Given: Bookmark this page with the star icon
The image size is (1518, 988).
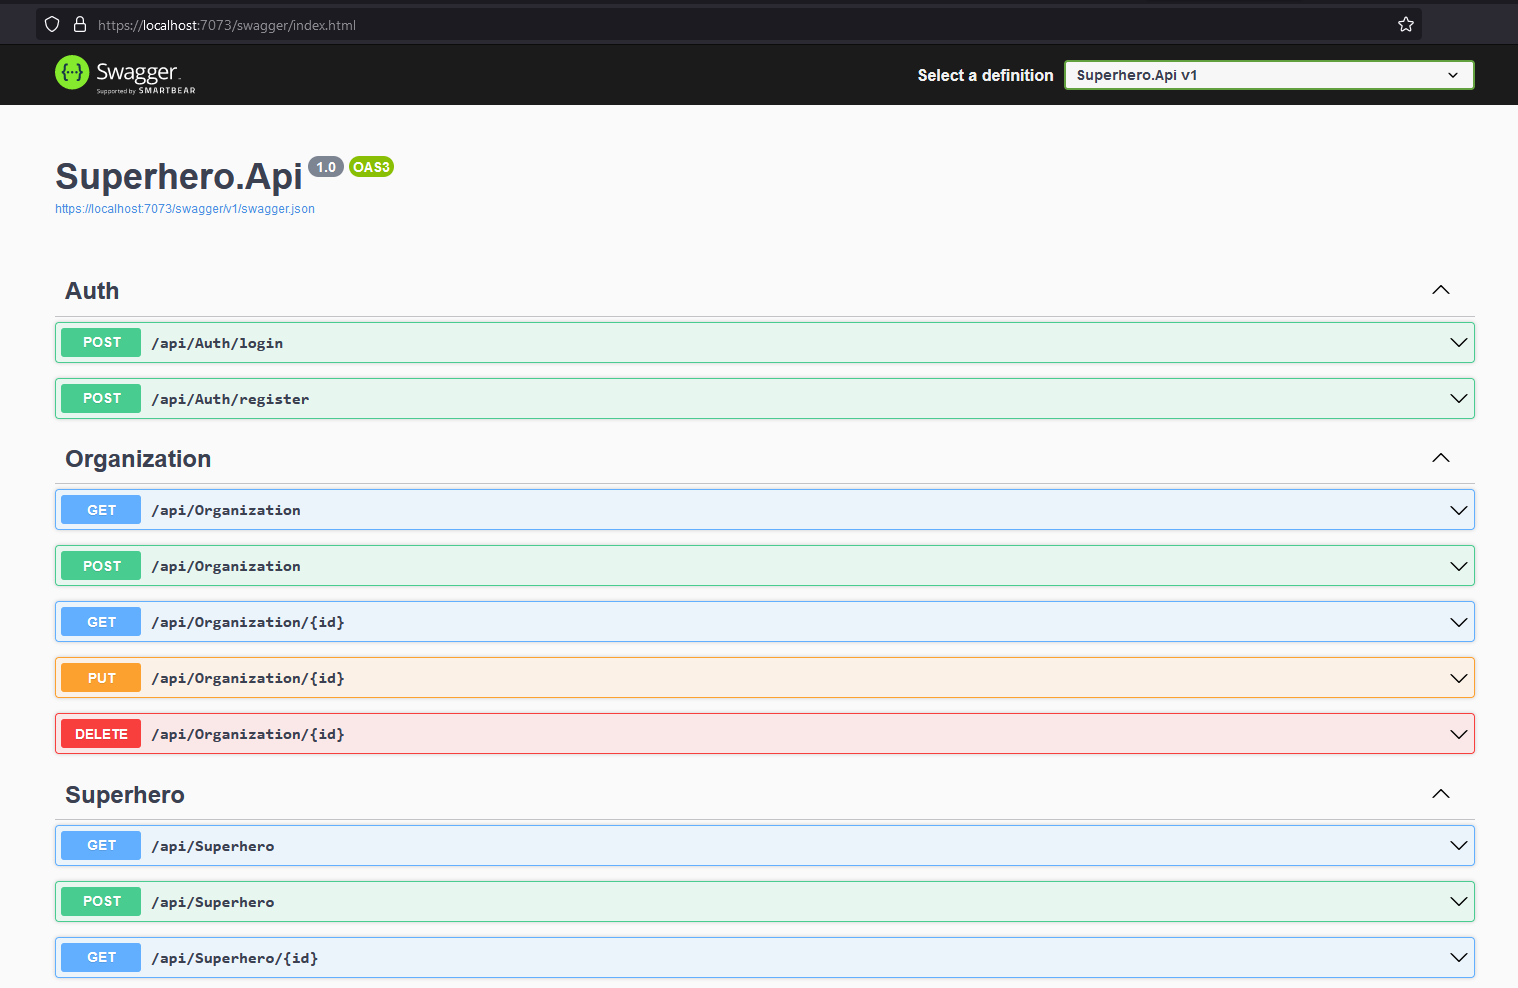Looking at the screenshot, I should pos(1406,24).
